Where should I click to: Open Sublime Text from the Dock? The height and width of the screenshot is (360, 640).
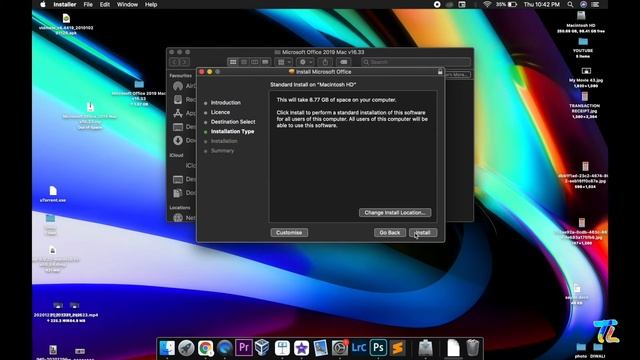[x=397, y=348]
